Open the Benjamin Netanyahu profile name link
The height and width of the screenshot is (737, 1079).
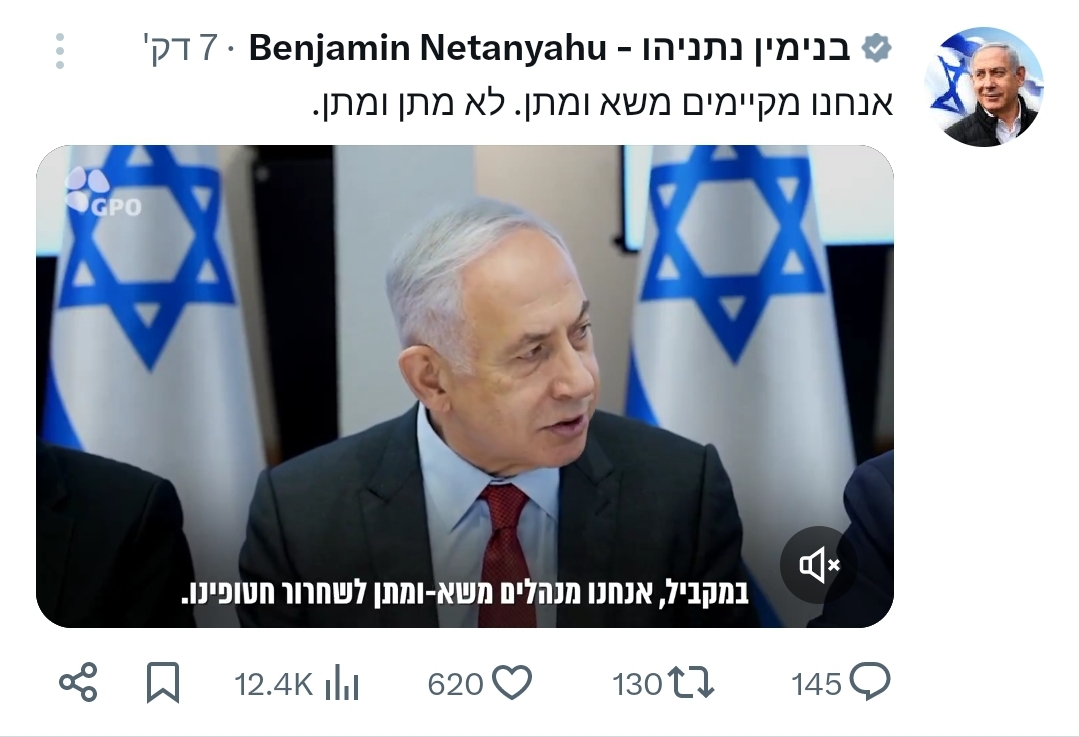pos(550,48)
